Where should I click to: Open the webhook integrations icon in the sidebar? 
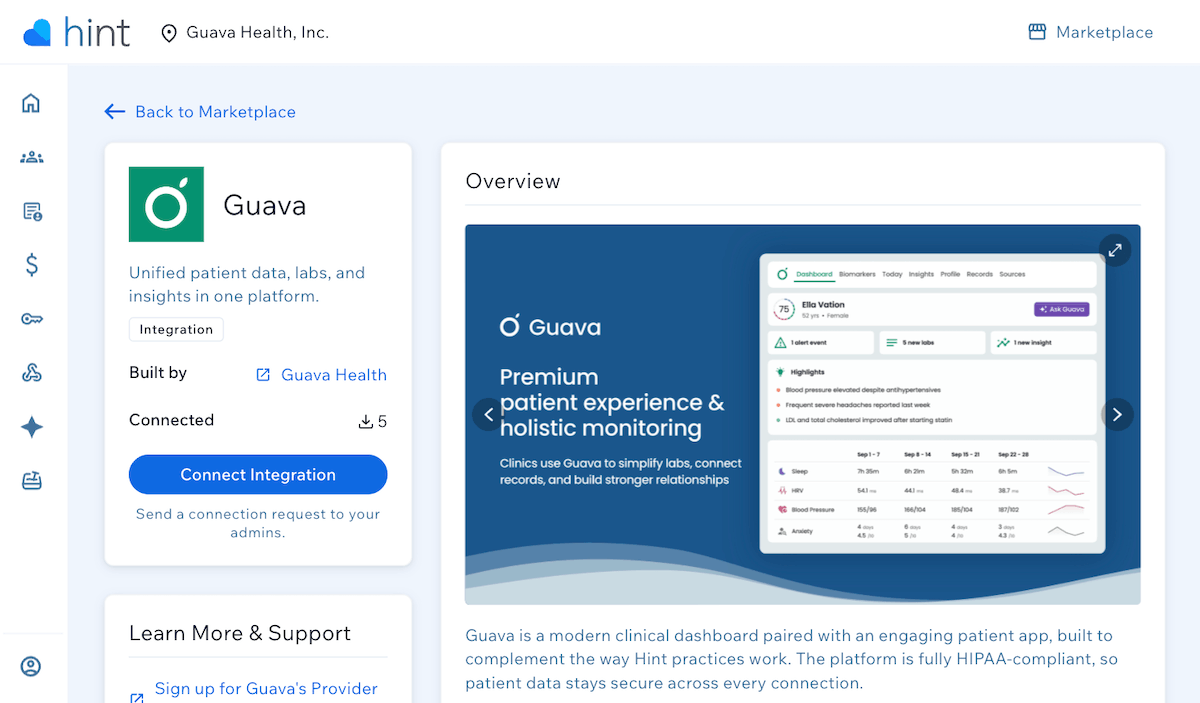pos(31,373)
